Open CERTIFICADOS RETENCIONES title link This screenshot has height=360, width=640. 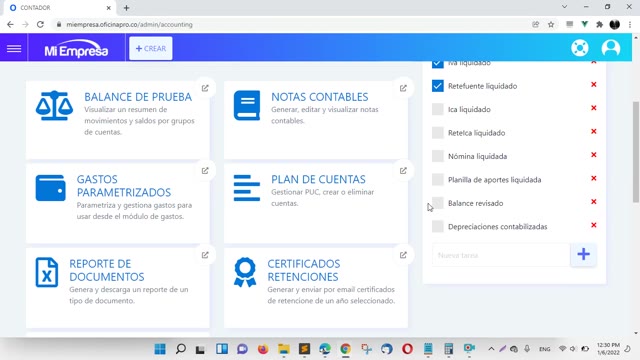304,270
